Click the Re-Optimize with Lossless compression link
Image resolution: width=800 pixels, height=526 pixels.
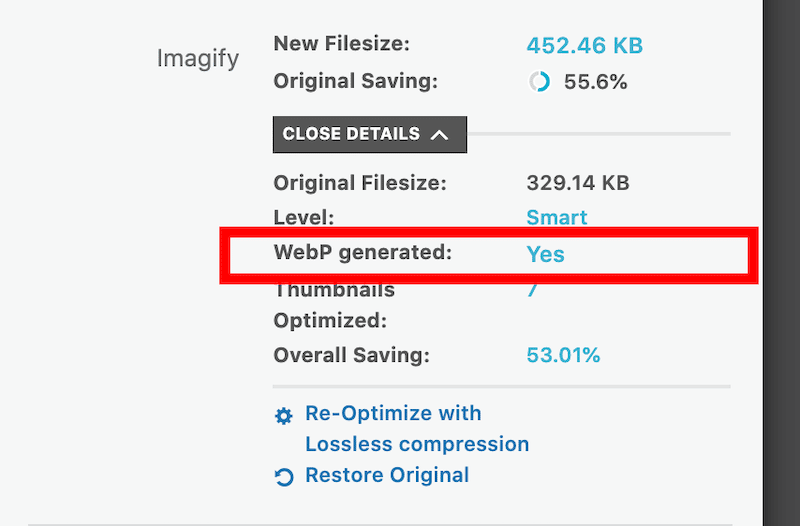pos(417,429)
